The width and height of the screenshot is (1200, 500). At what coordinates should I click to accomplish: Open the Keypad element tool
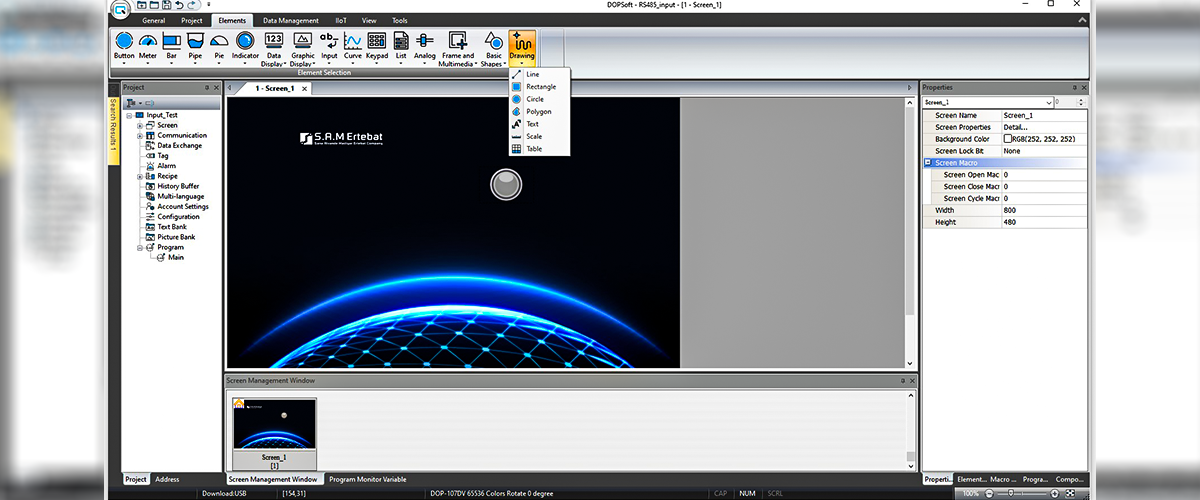(x=377, y=42)
